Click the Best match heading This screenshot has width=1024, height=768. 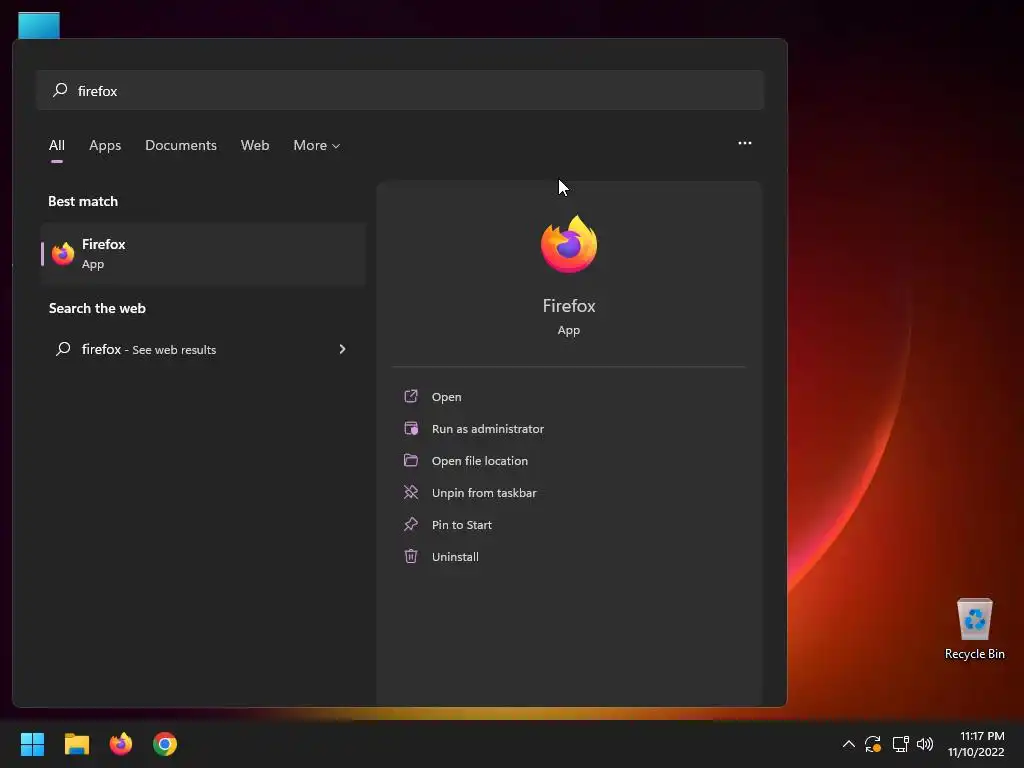[83, 201]
